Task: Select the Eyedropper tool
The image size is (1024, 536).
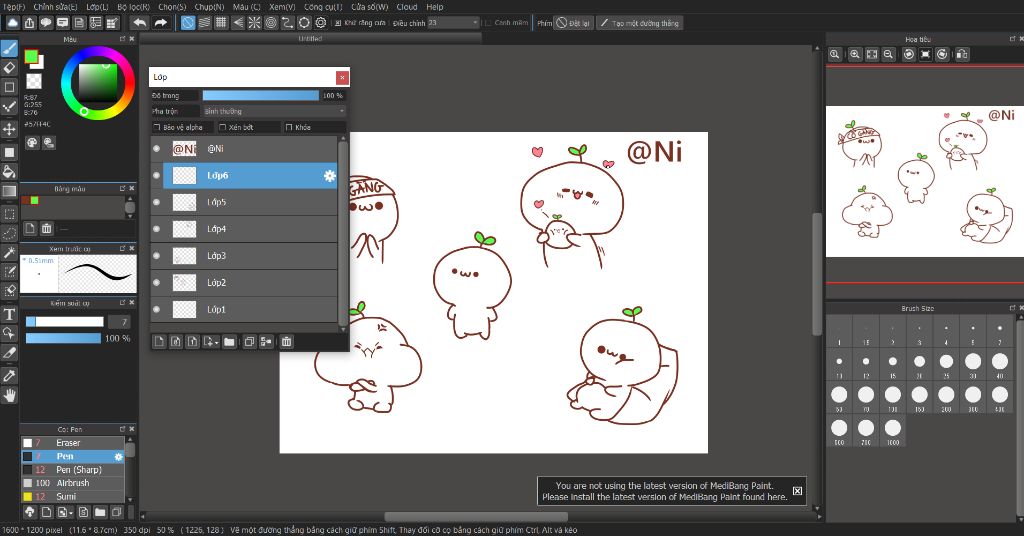Action: [x=9, y=376]
